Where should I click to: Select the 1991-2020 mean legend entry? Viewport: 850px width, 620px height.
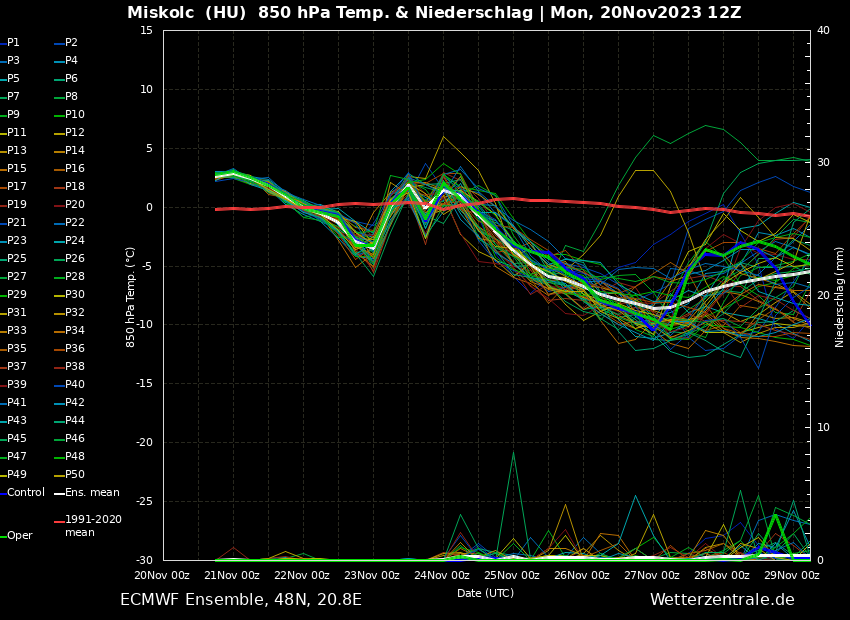tap(92, 526)
